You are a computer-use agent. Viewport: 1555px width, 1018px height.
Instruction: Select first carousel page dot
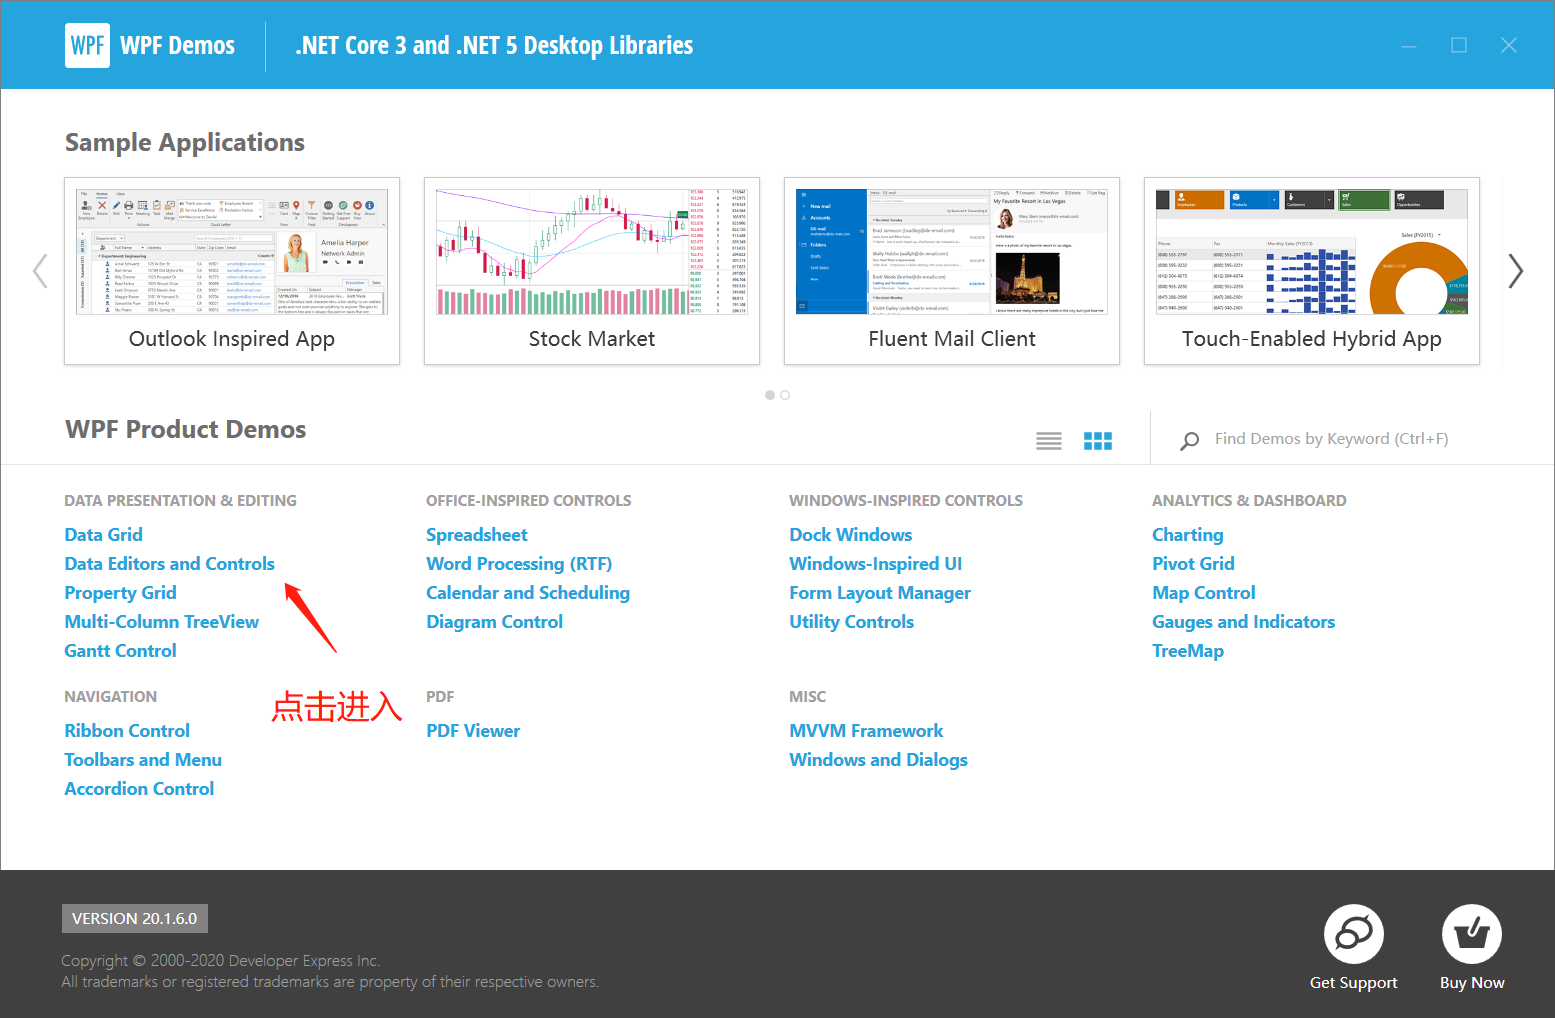[x=770, y=395]
